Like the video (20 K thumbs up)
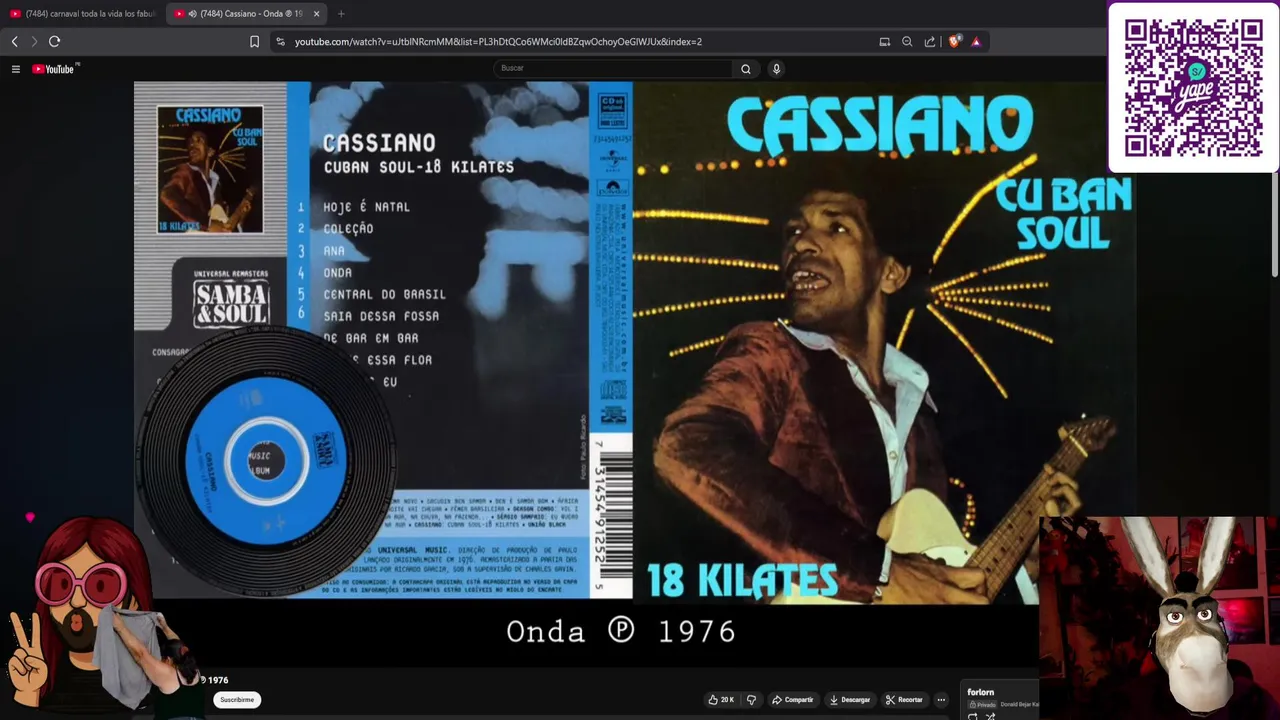This screenshot has height=720, width=1280. tap(721, 700)
